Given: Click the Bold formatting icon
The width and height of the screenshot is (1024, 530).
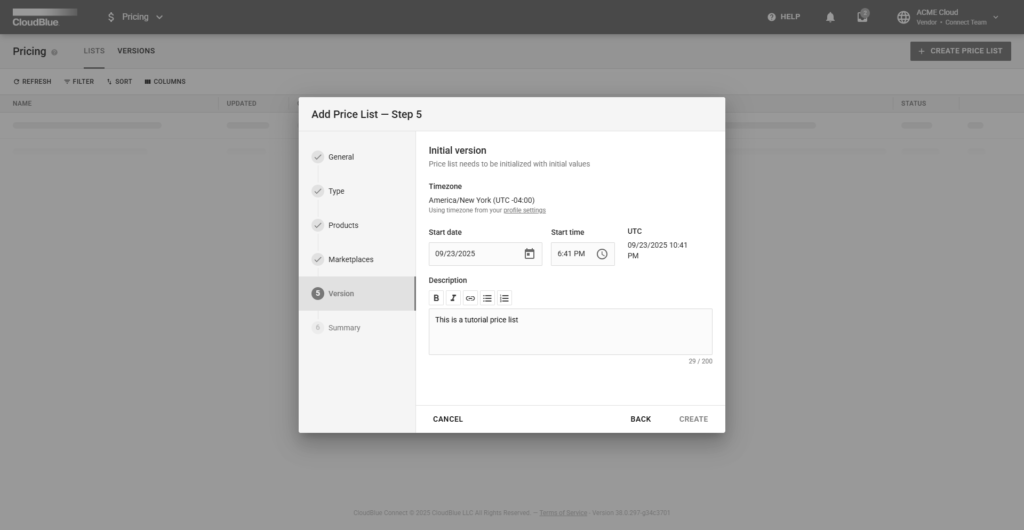Looking at the screenshot, I should (436, 298).
